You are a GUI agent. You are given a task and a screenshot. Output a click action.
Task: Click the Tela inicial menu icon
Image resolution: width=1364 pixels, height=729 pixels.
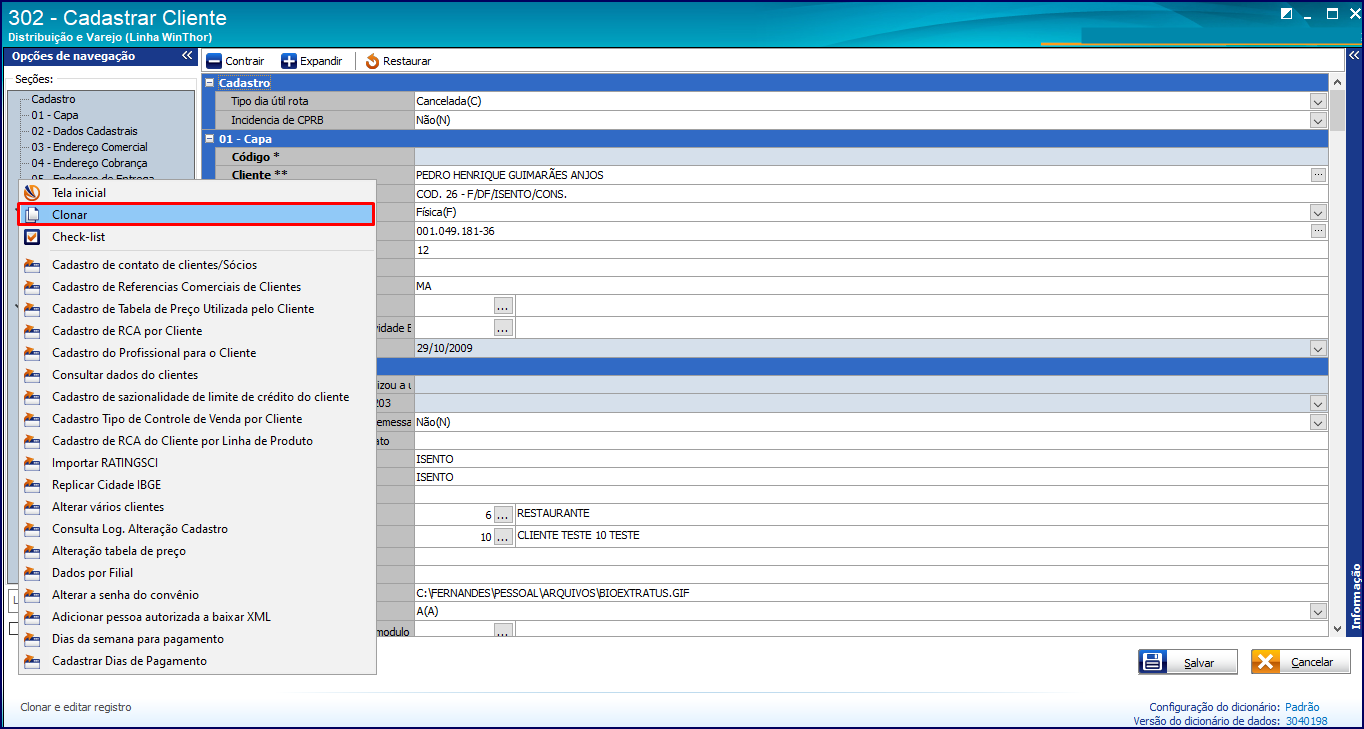pos(32,193)
